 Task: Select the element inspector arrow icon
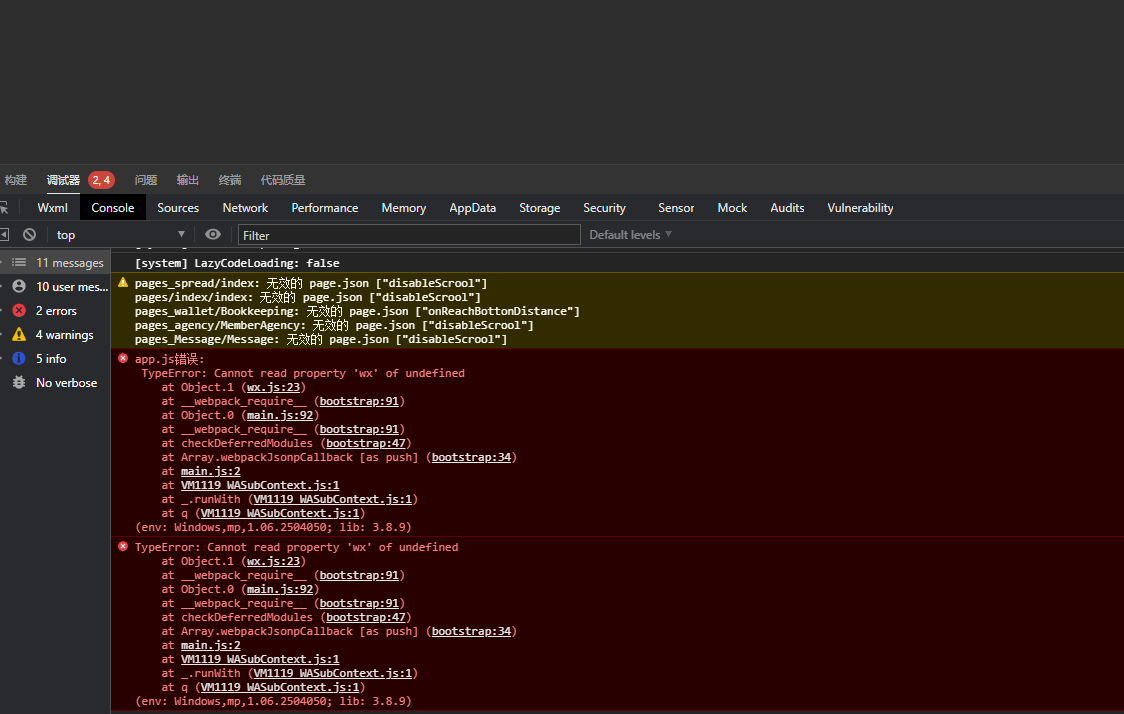4,208
